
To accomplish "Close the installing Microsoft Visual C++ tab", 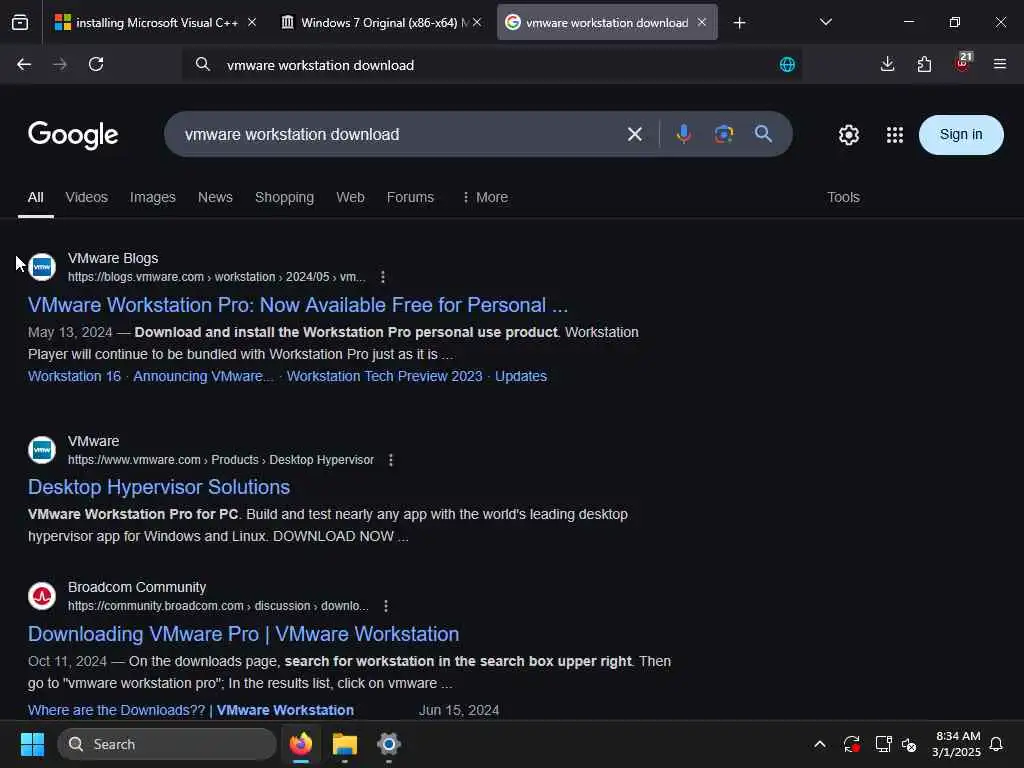I will coord(252,23).
